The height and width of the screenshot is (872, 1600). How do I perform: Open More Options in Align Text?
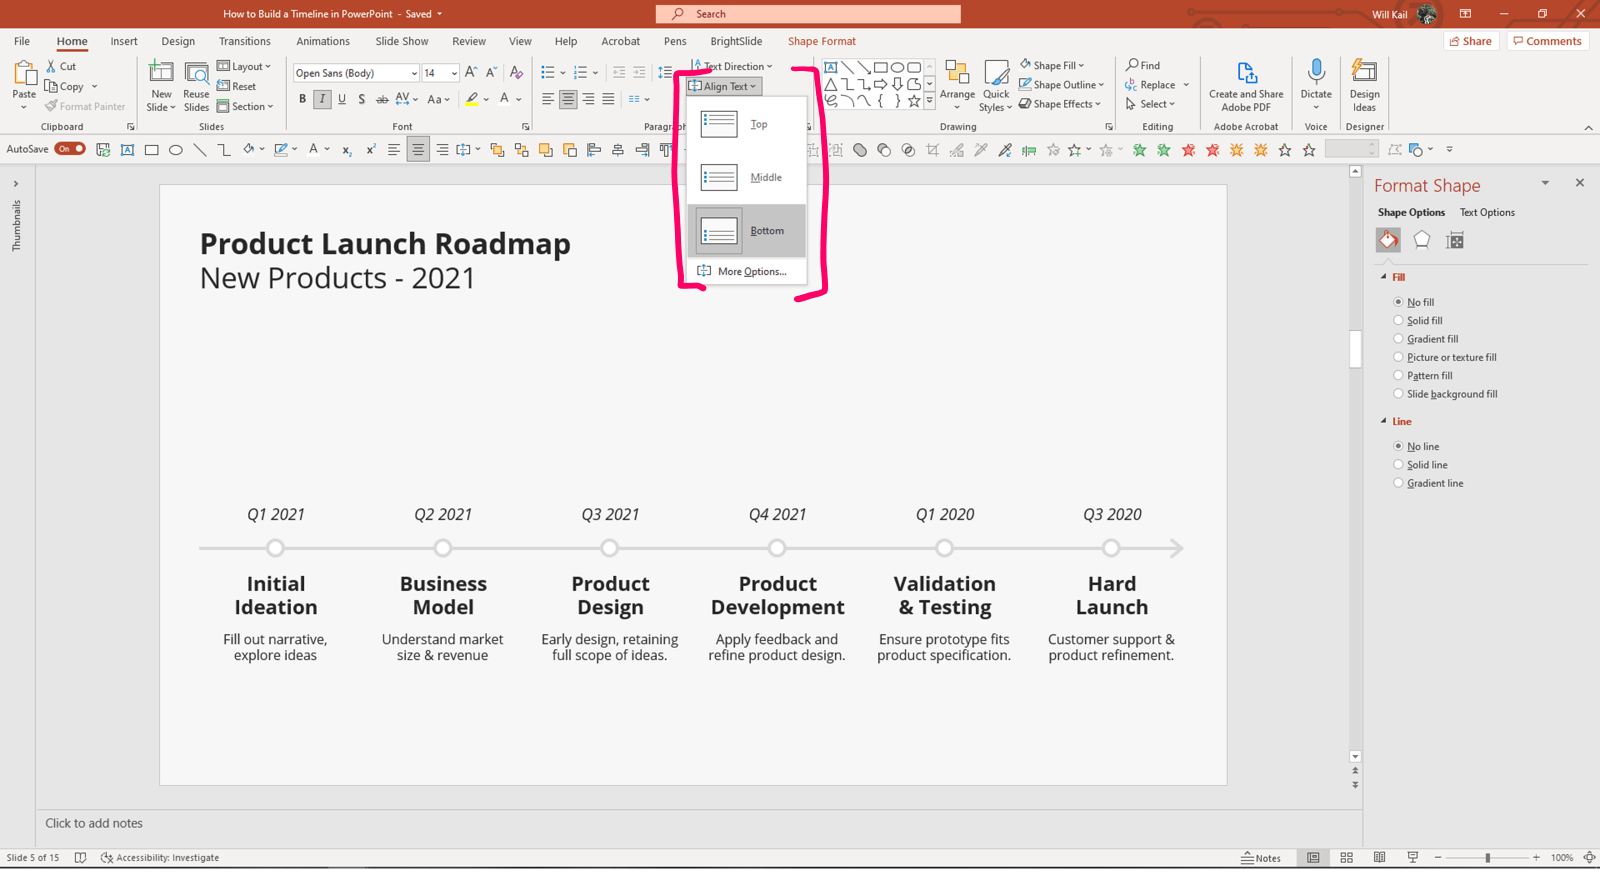click(x=747, y=271)
